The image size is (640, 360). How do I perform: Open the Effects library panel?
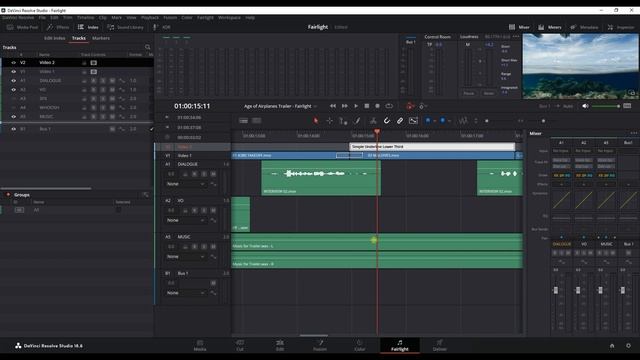pos(58,27)
